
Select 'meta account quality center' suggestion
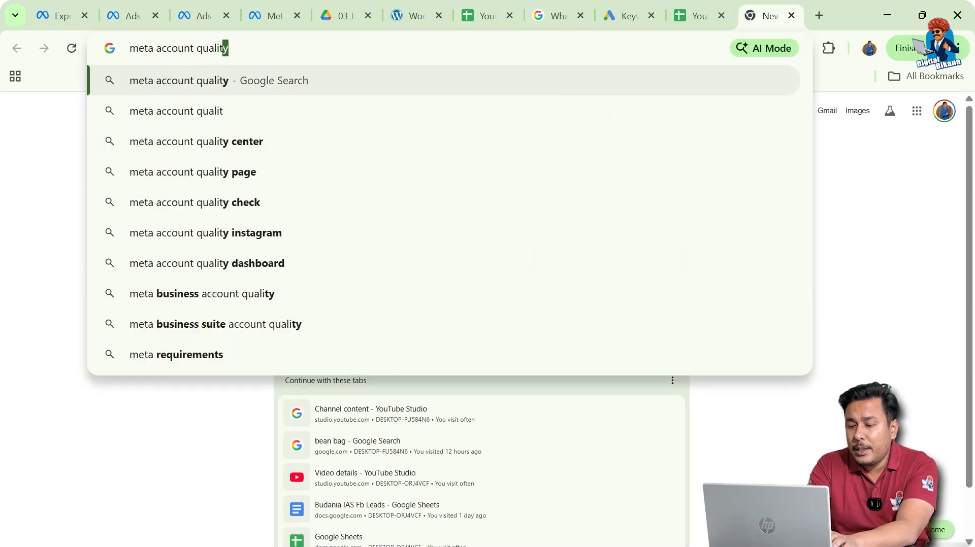click(444, 141)
